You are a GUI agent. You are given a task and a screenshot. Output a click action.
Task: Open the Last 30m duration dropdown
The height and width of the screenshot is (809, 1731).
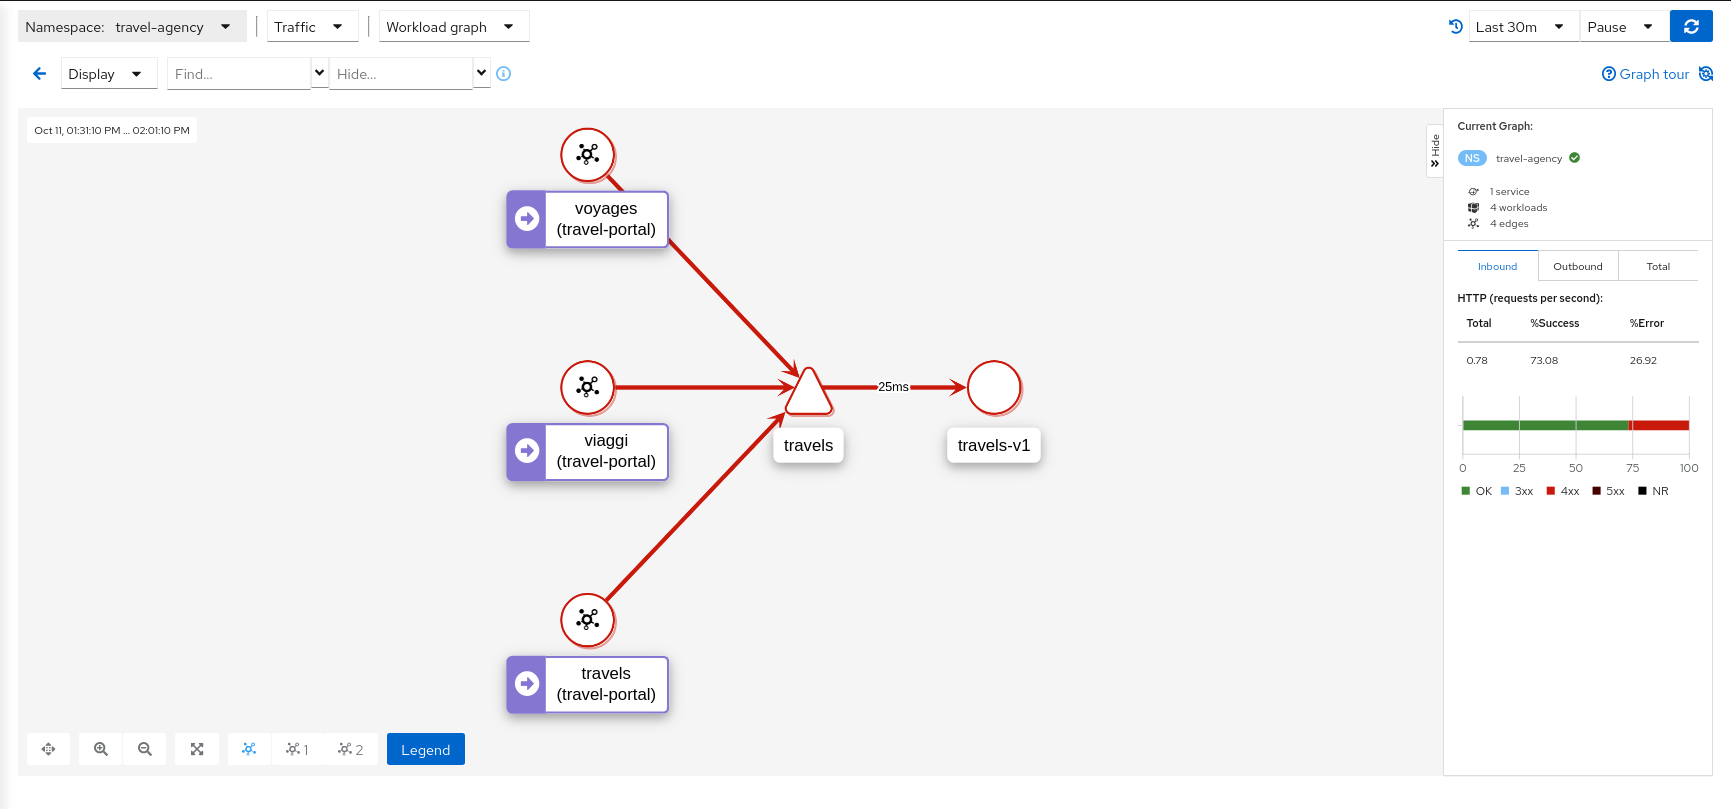[1520, 27]
